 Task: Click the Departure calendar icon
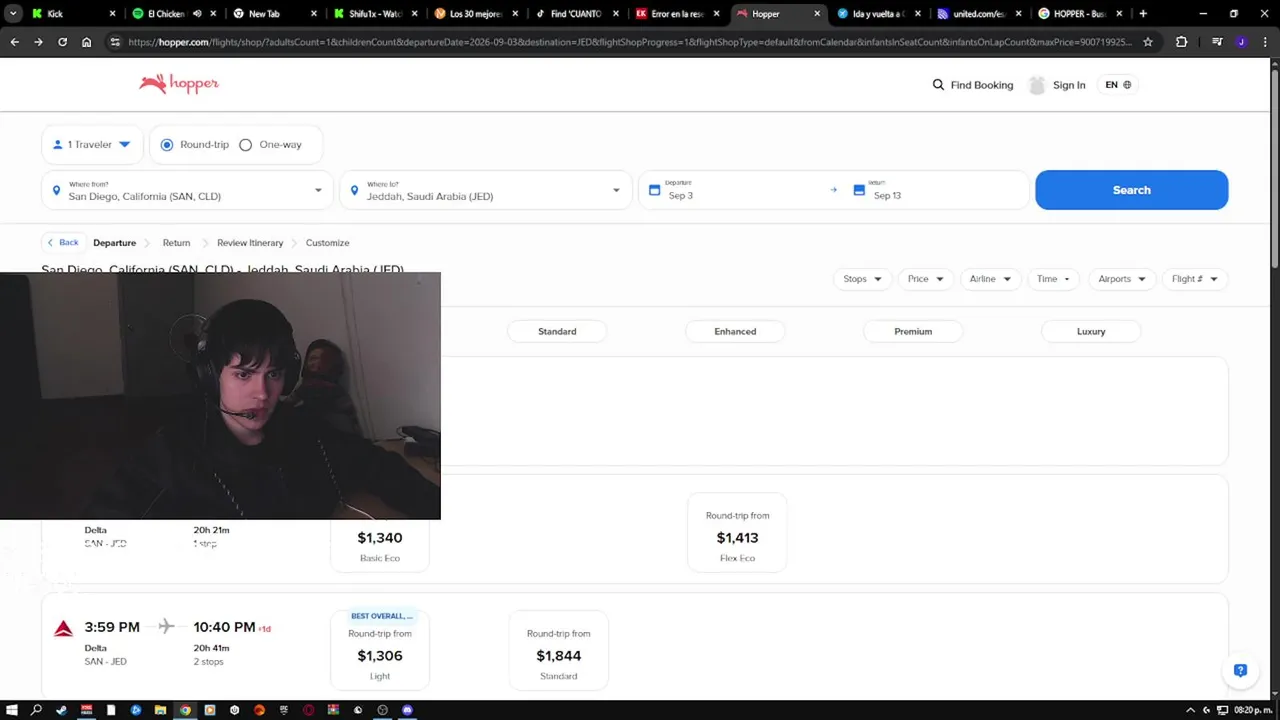point(654,190)
